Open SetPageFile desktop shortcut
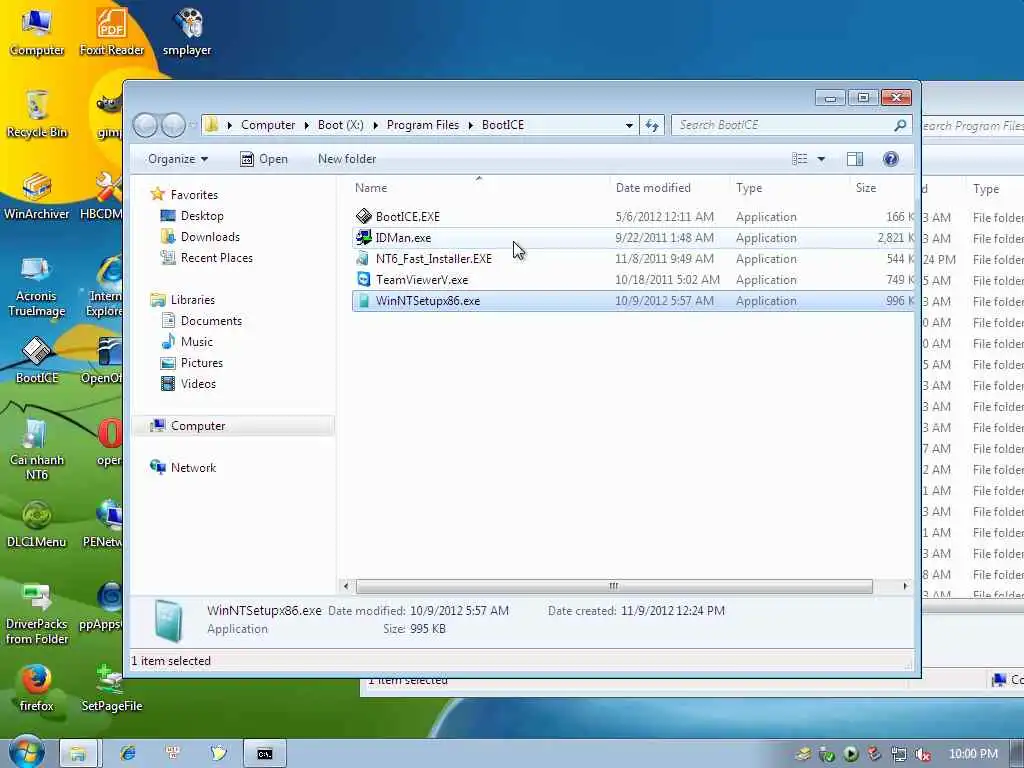 click(x=112, y=688)
